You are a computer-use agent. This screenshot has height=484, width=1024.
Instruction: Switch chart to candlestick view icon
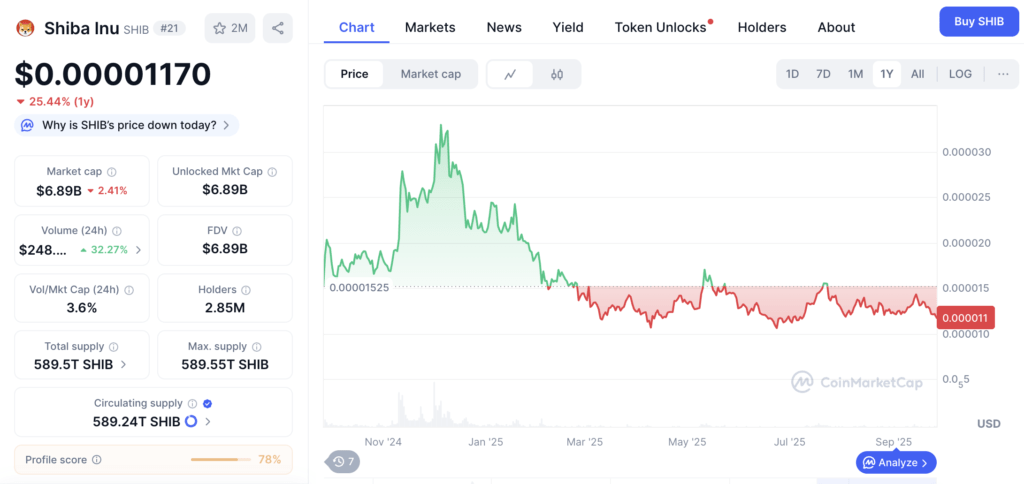tap(556, 74)
